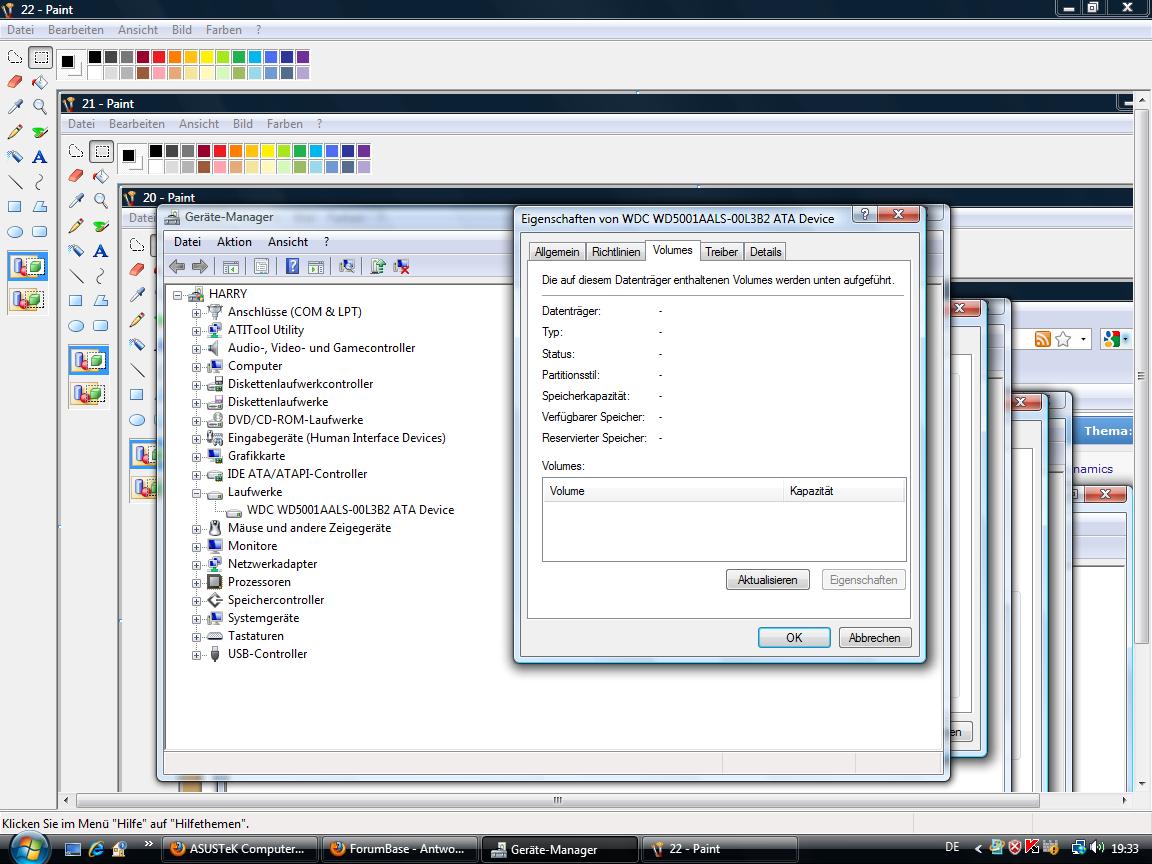Open the Windows Start orb

pos(29,849)
